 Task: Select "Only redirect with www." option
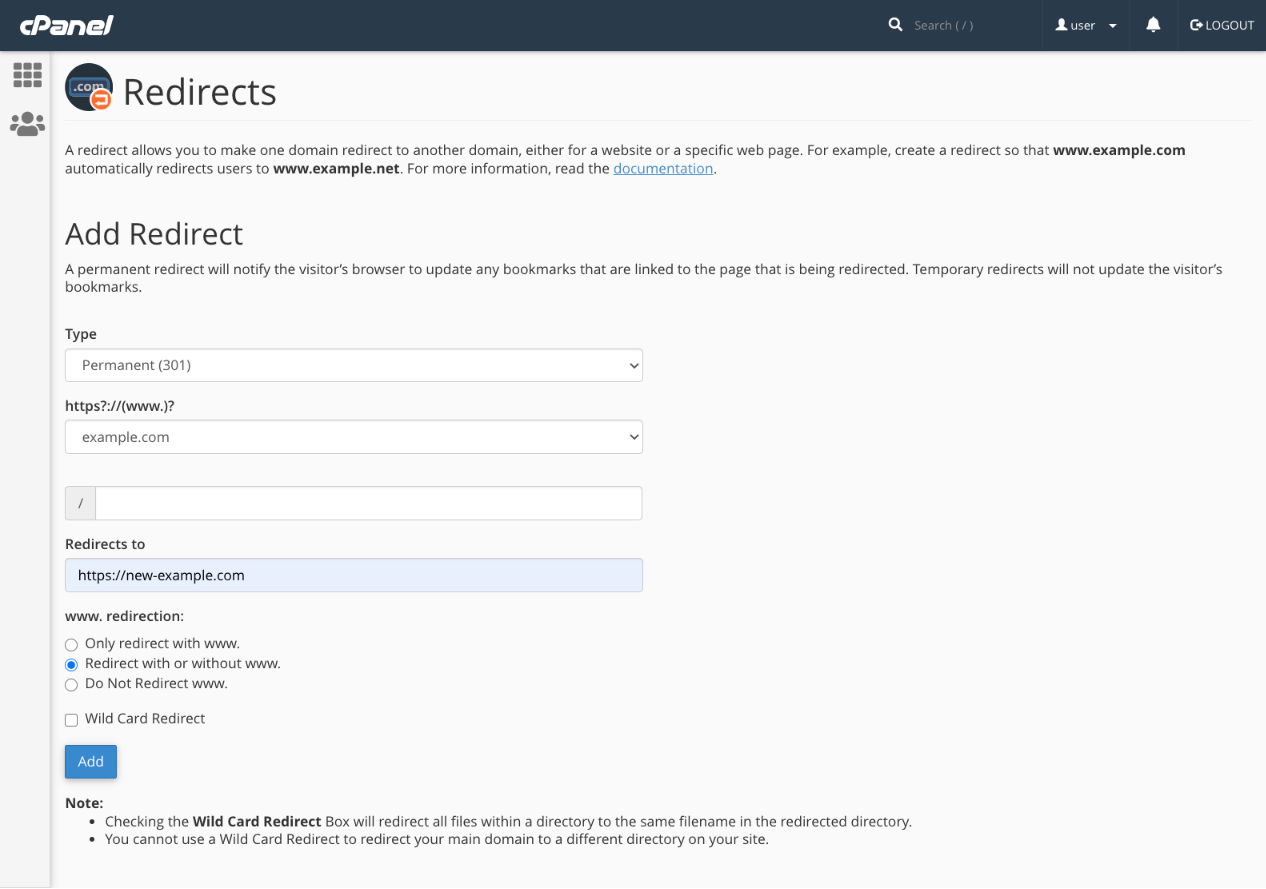click(x=71, y=645)
